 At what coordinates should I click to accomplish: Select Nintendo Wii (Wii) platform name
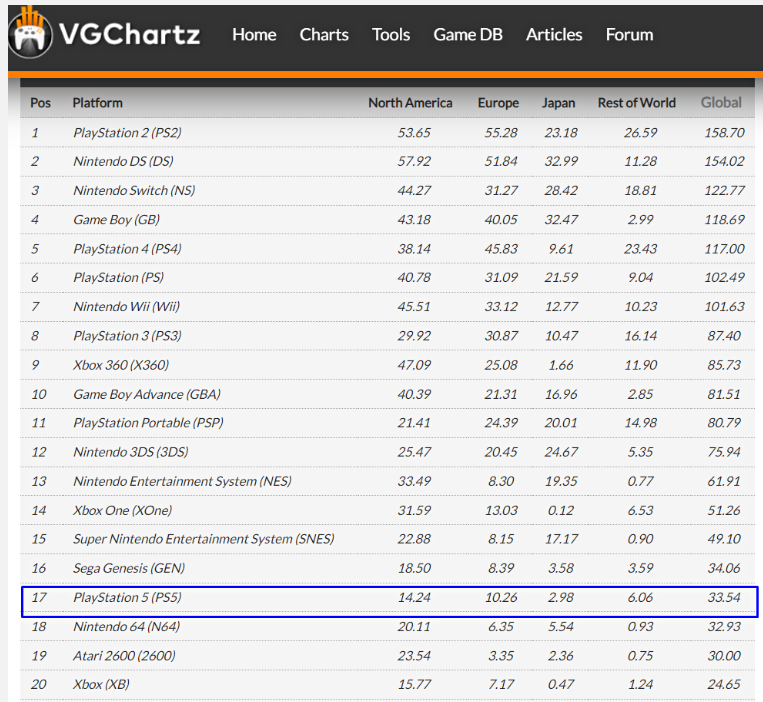(x=127, y=306)
